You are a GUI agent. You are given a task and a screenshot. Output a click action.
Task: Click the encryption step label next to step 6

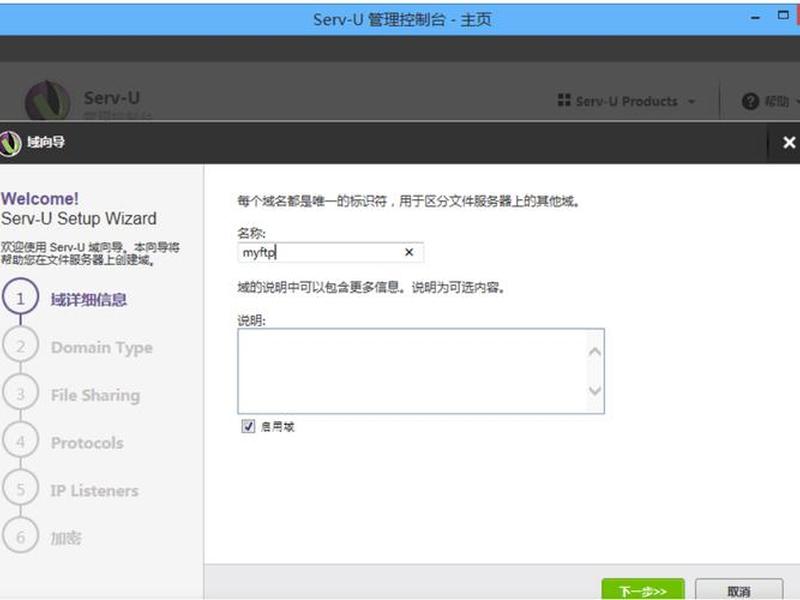66,538
